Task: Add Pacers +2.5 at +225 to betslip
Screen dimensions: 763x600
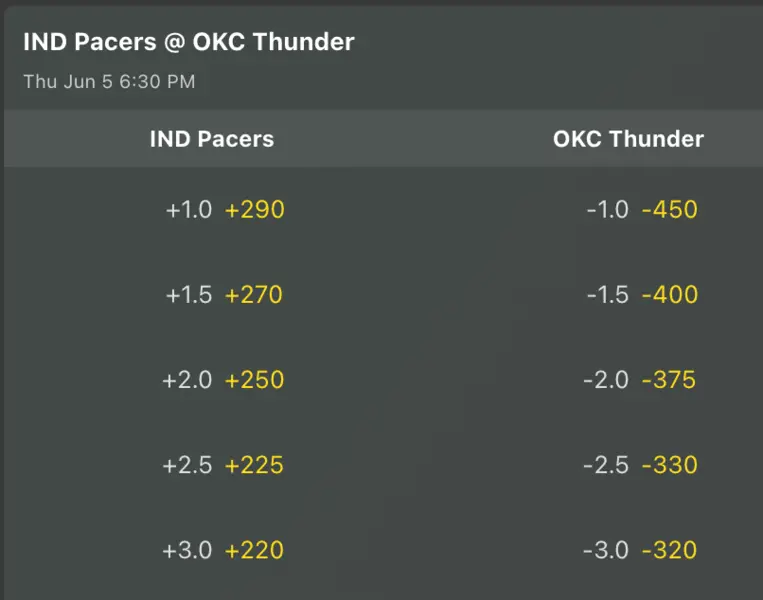Action: click(223, 465)
